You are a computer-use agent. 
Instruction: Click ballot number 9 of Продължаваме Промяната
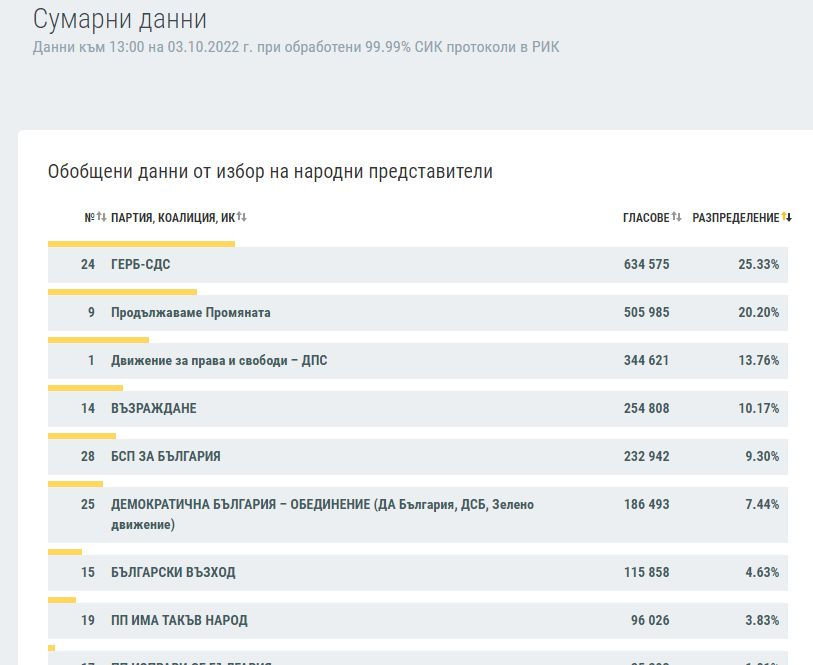coord(91,313)
